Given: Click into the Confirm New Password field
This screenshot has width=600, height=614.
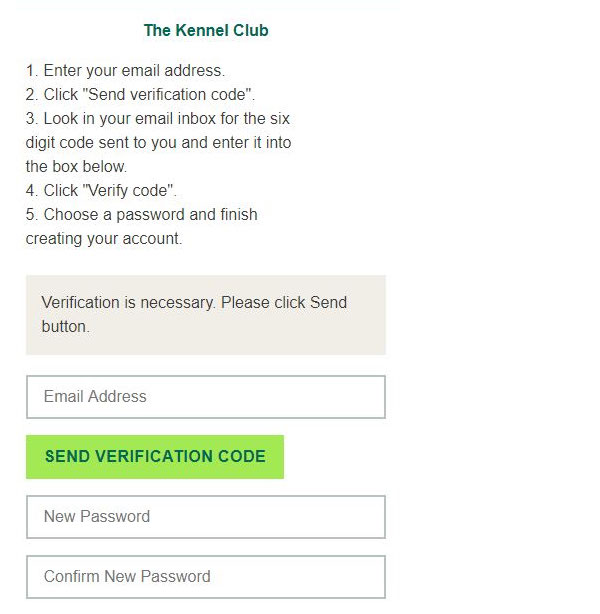Looking at the screenshot, I should pyautogui.click(x=205, y=577).
